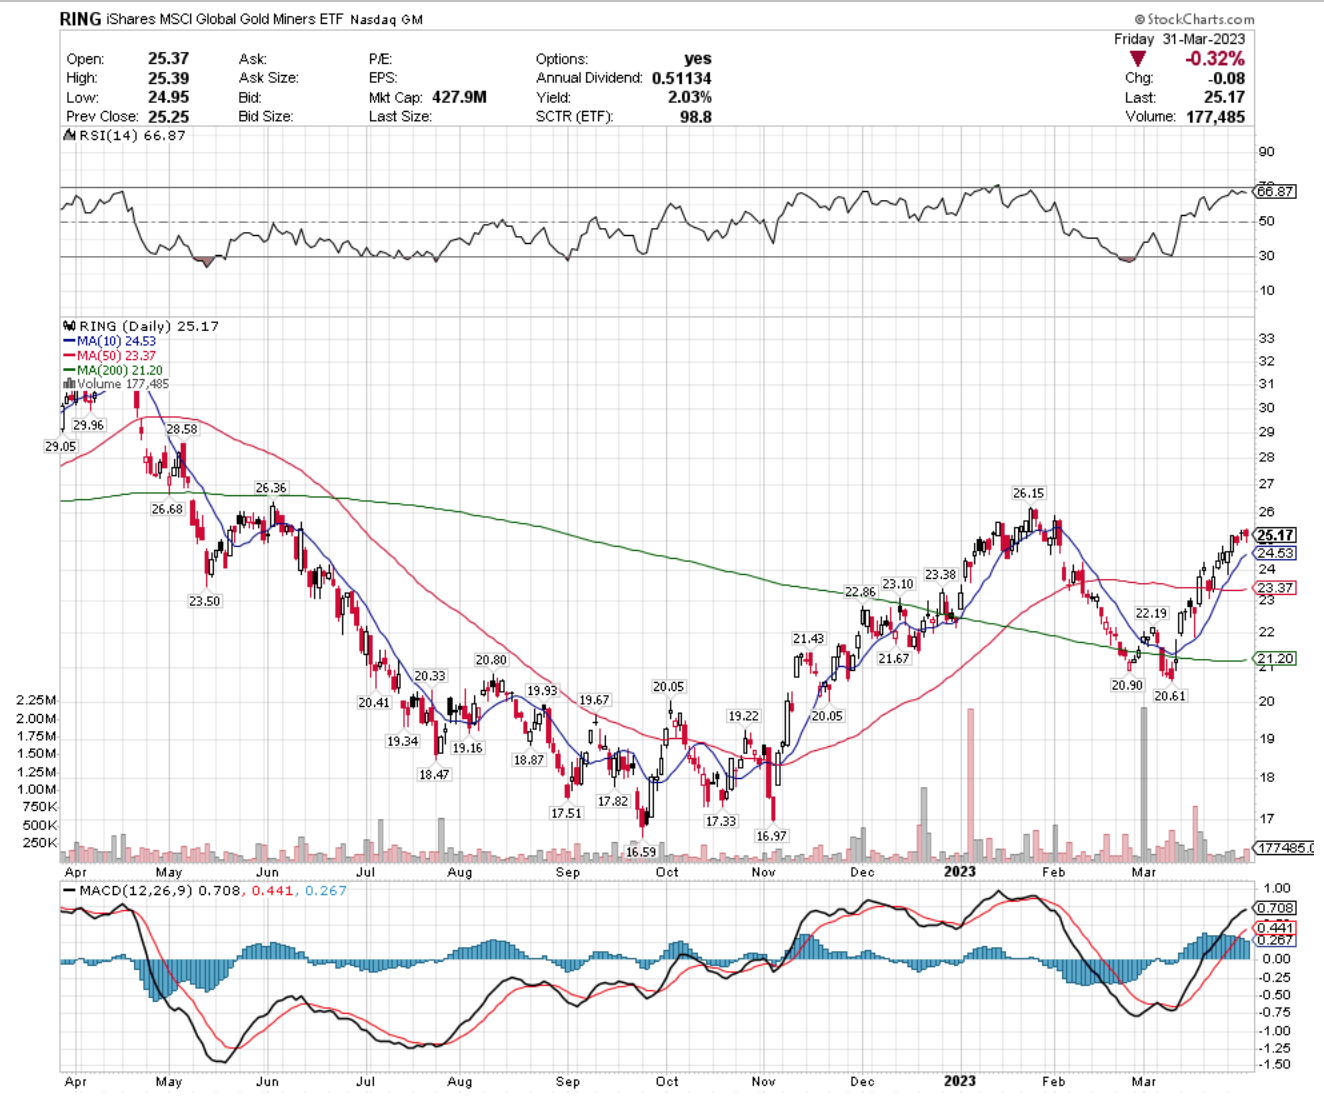This screenshot has height=1096, width=1324.
Task: Click the 177485 volume axis tag
Action: click(x=1284, y=848)
